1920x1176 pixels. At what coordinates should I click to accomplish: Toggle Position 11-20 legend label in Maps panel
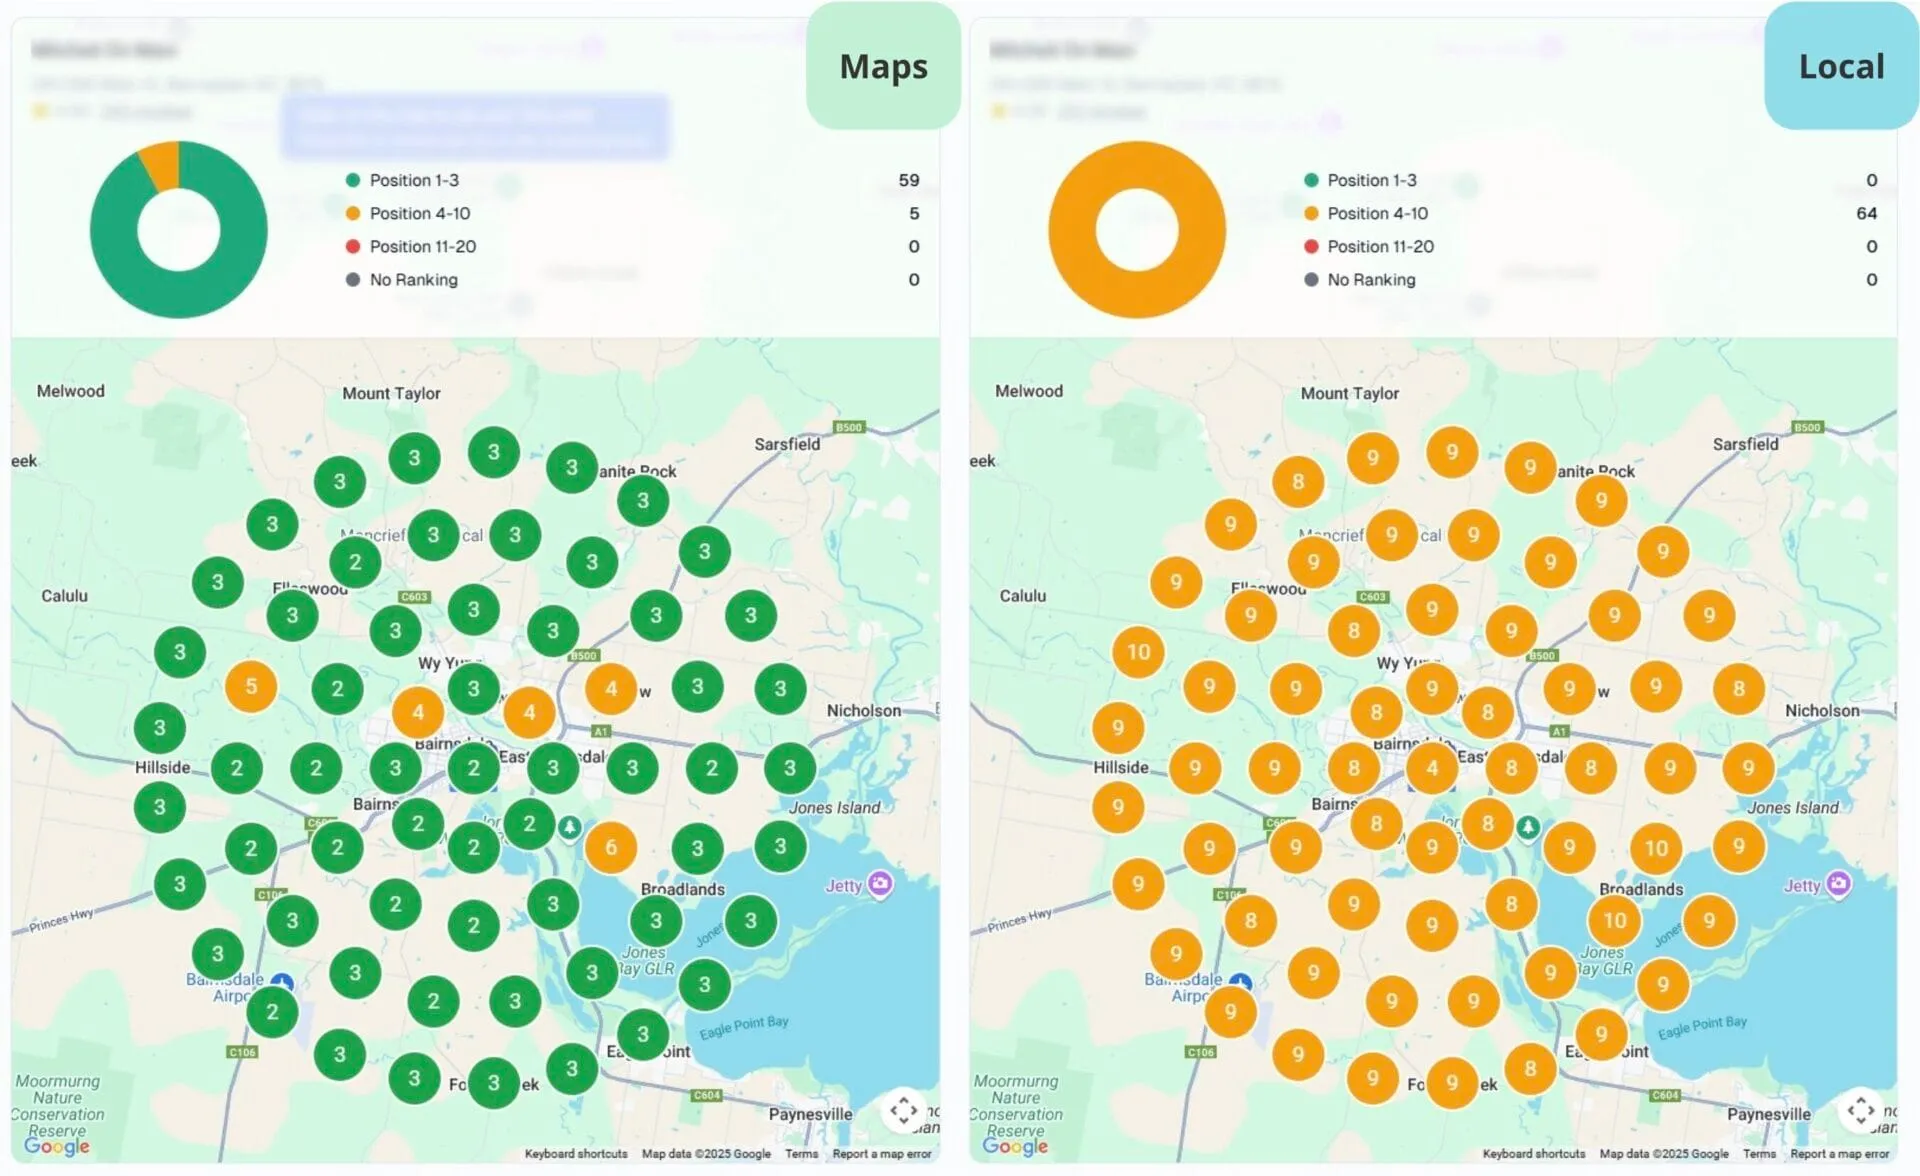[423, 247]
